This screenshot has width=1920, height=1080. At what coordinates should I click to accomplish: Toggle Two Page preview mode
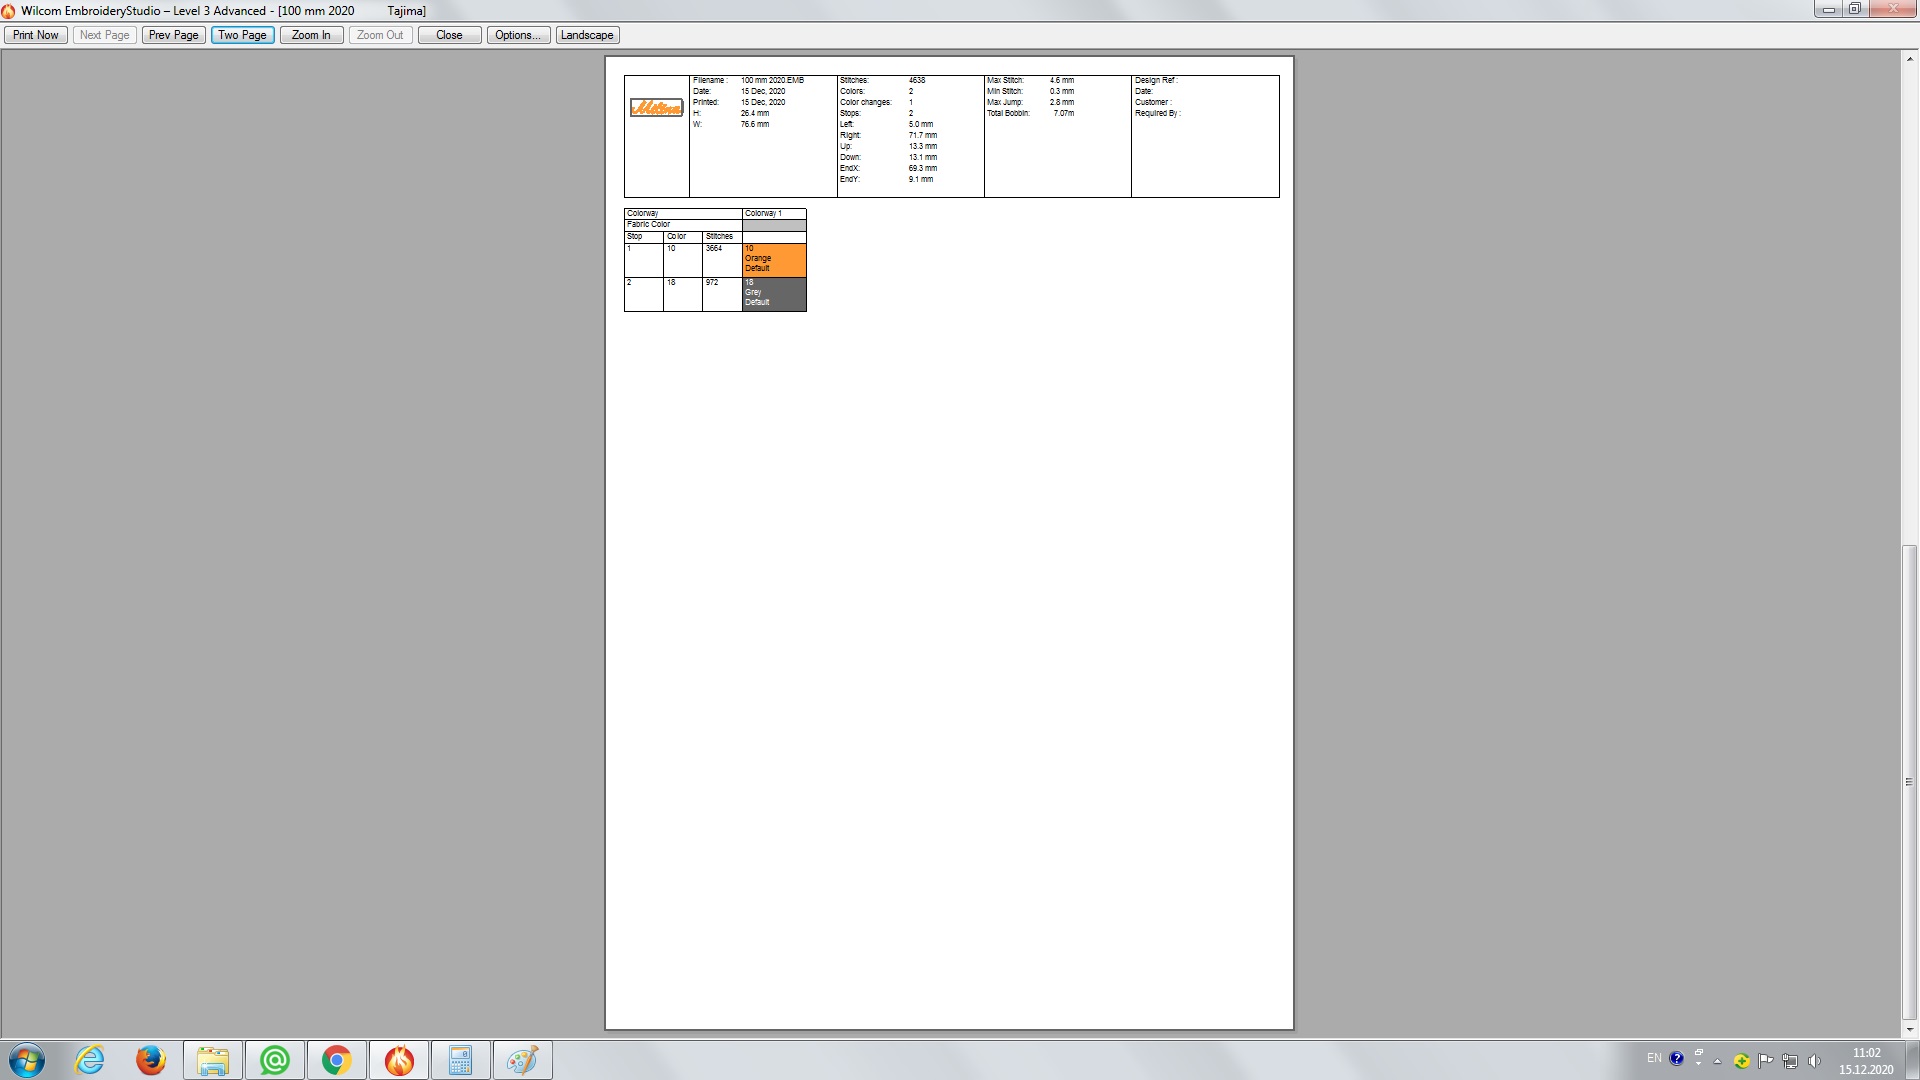(x=242, y=35)
